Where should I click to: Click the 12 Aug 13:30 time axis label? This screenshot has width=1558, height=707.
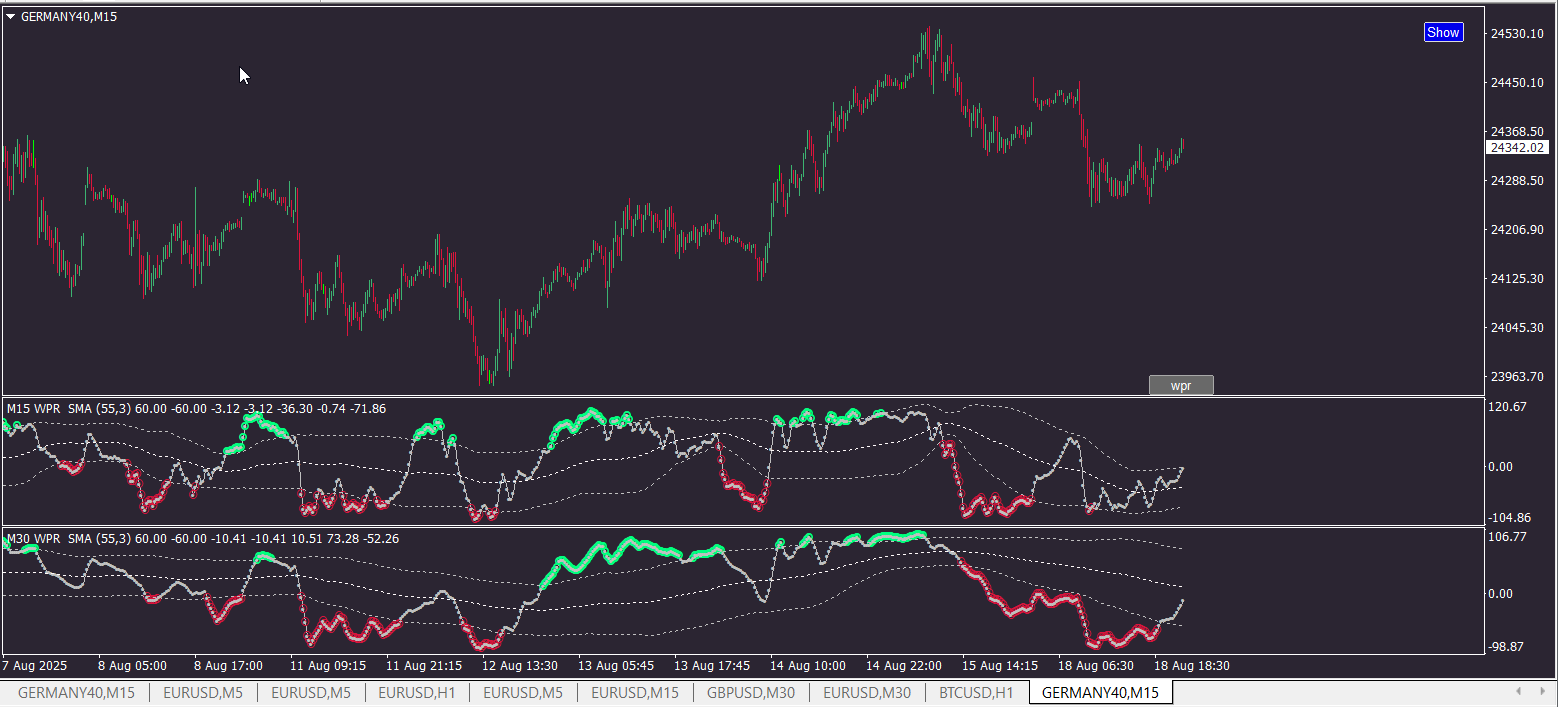click(x=519, y=665)
